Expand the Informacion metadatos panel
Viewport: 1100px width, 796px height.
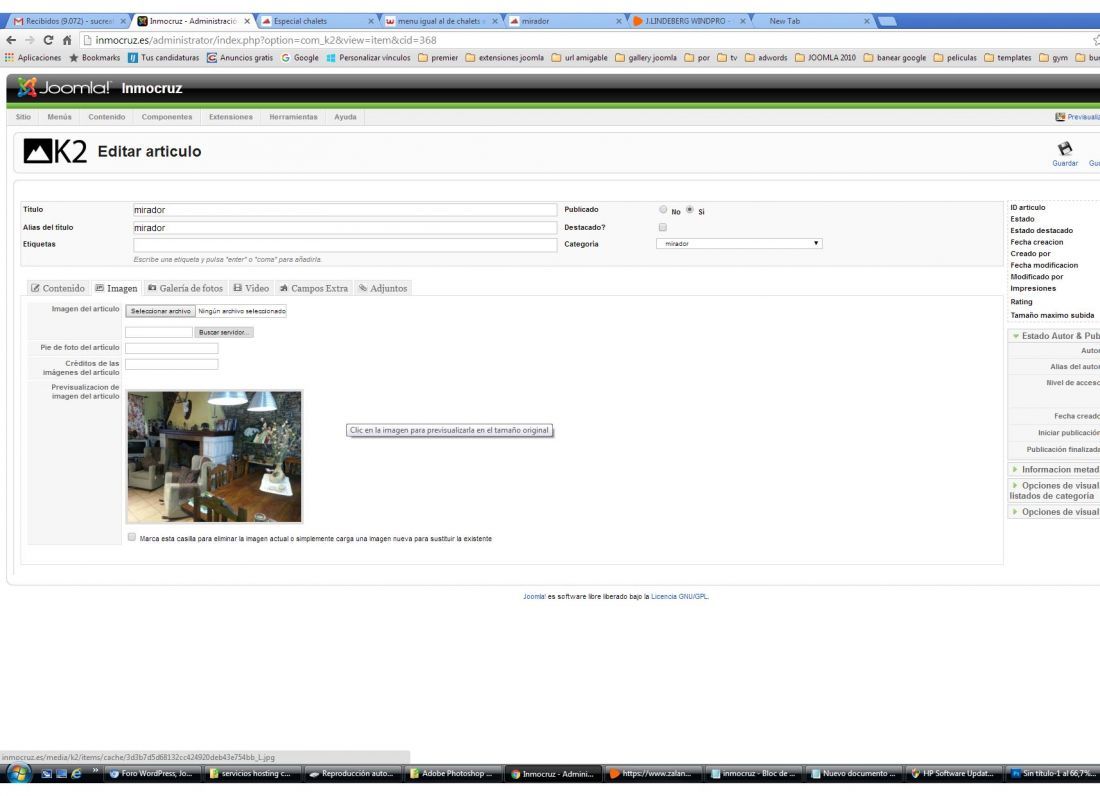point(1055,469)
